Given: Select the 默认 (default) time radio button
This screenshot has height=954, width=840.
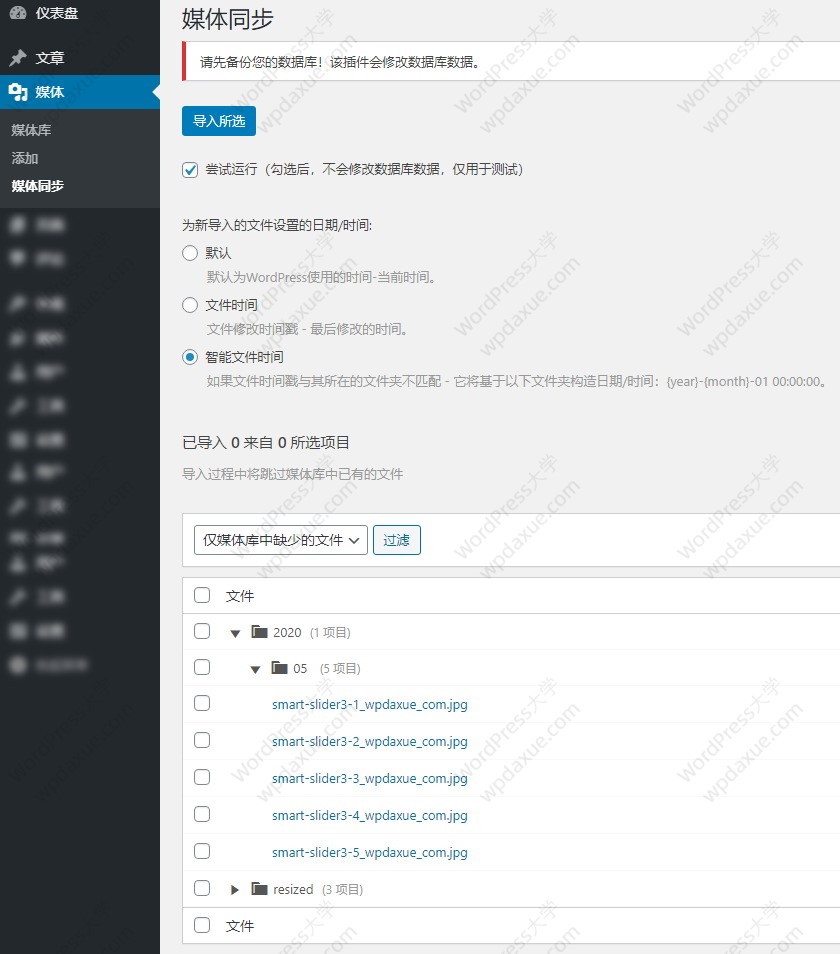Looking at the screenshot, I should click(x=190, y=253).
